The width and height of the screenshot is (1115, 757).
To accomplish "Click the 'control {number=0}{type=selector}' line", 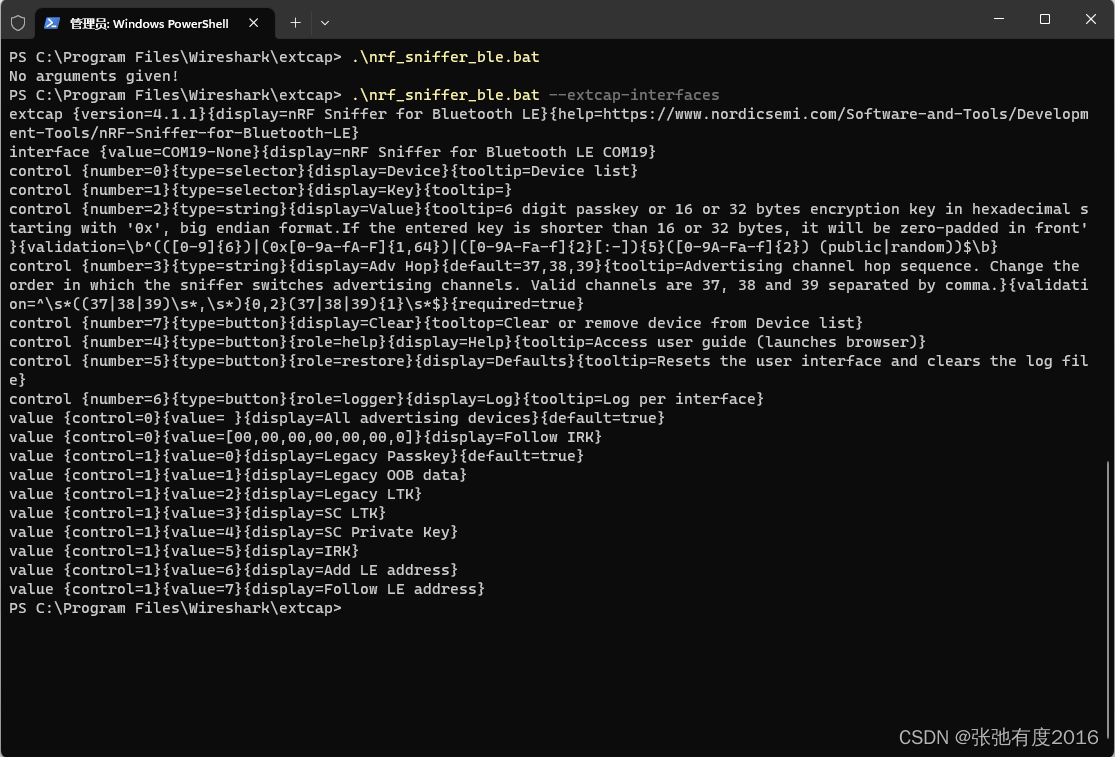I will point(324,171).
